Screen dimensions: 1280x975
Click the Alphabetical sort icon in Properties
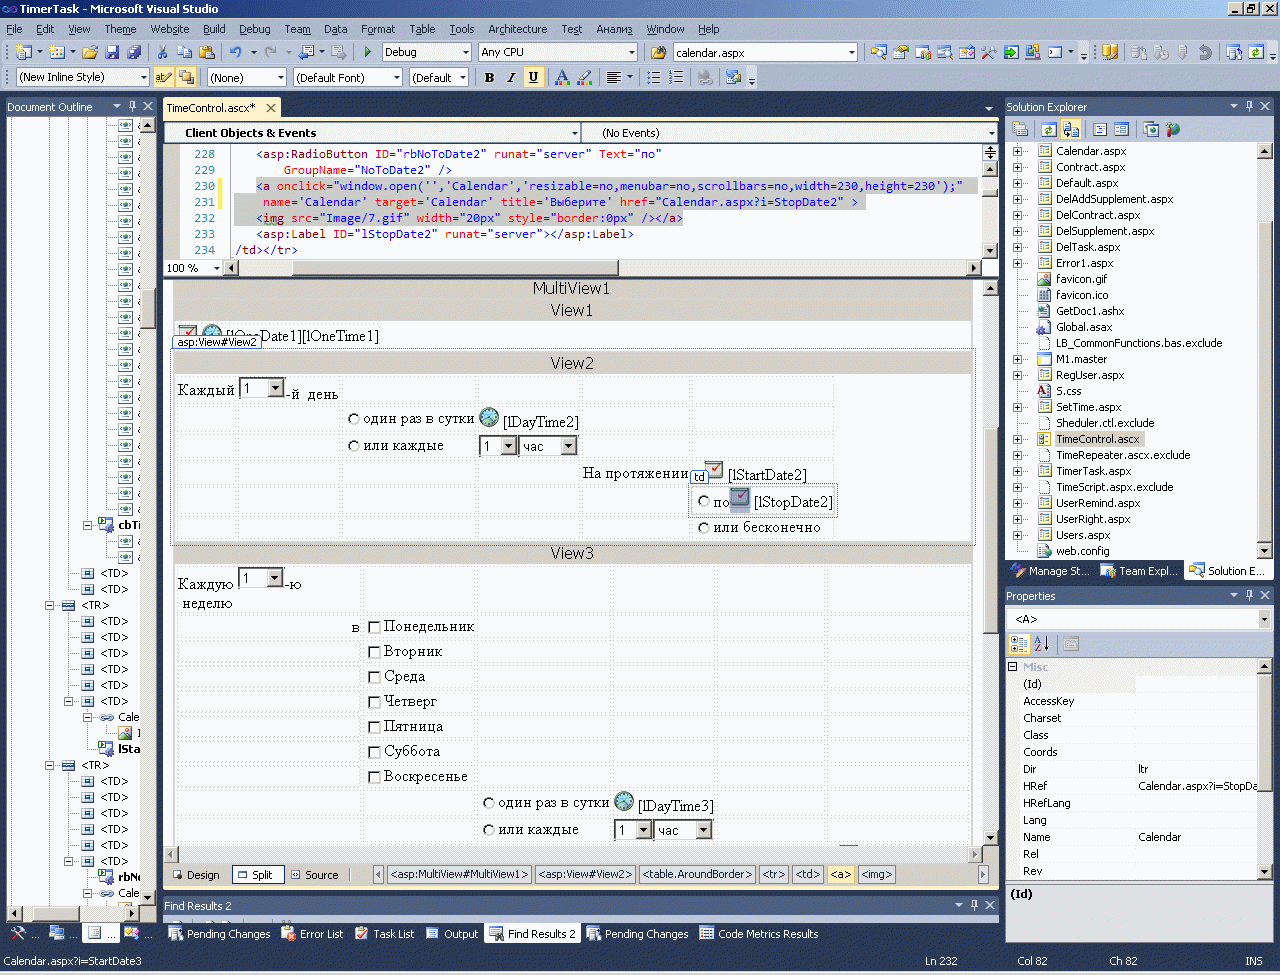(1042, 644)
